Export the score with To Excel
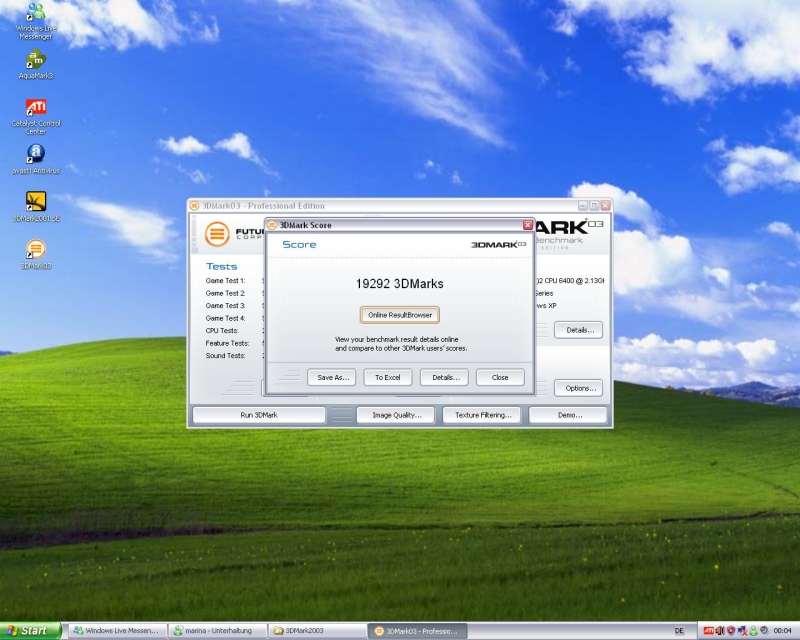Image resolution: width=800 pixels, height=640 pixels. pos(388,378)
